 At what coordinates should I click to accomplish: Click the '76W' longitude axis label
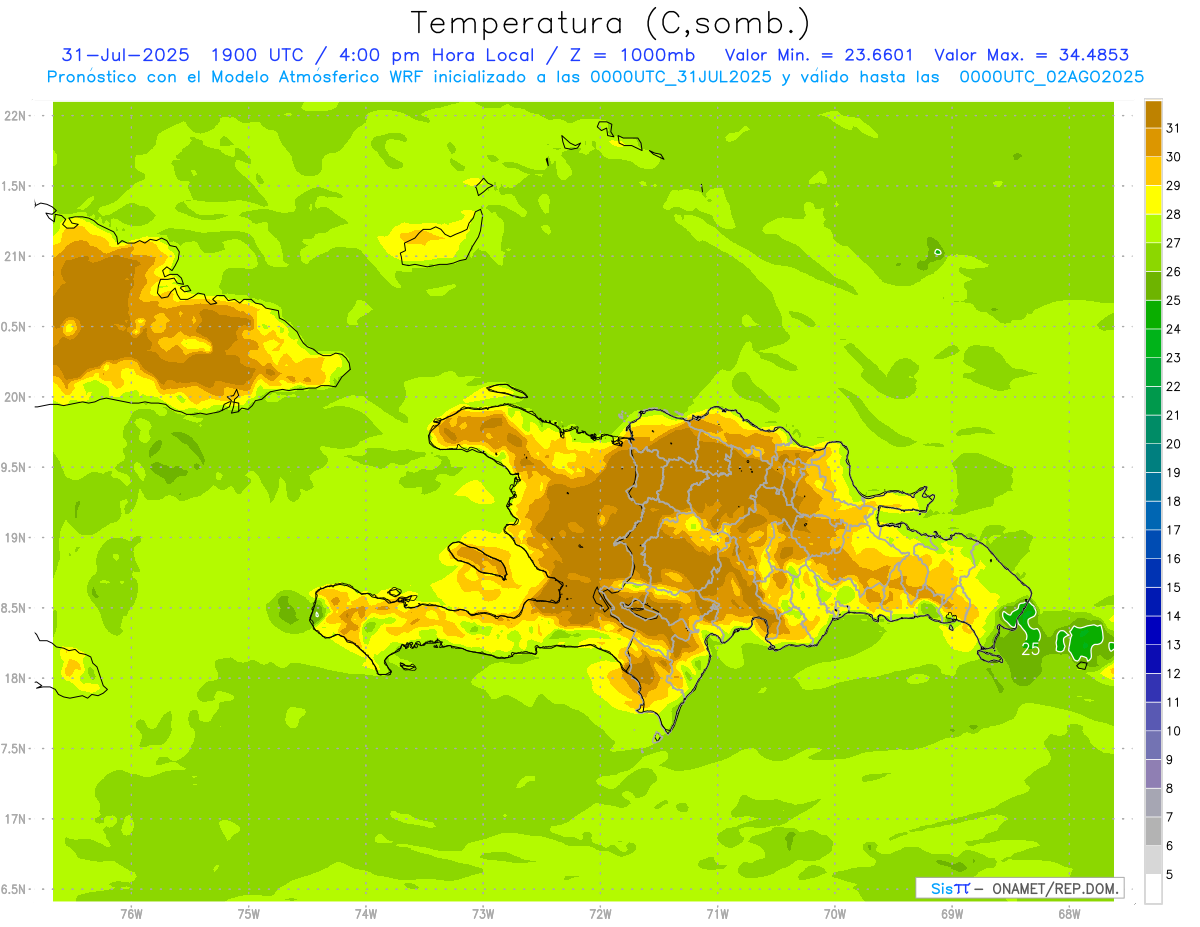(x=131, y=914)
